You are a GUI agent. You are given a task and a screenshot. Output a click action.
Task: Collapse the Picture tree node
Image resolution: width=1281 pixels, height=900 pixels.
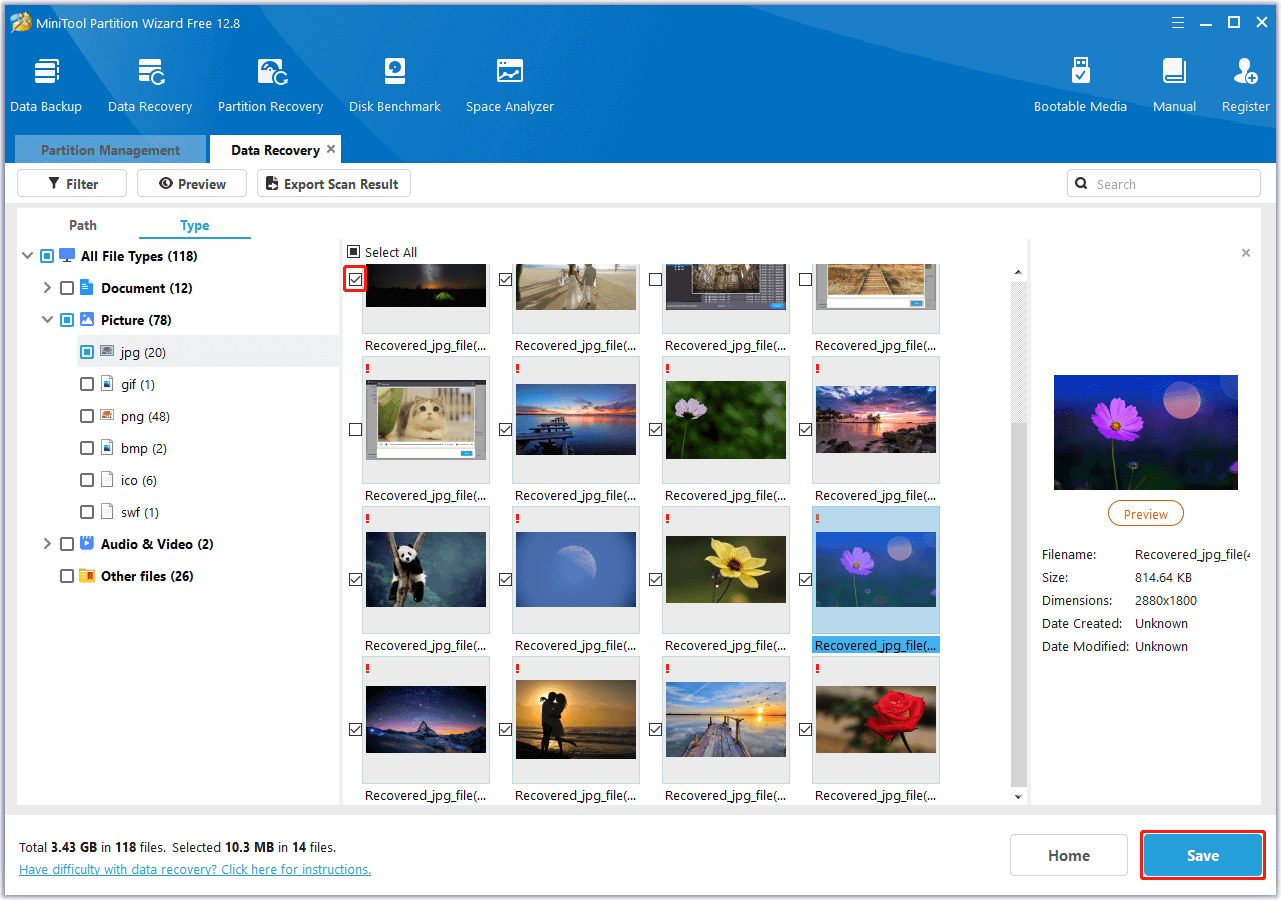[47, 320]
